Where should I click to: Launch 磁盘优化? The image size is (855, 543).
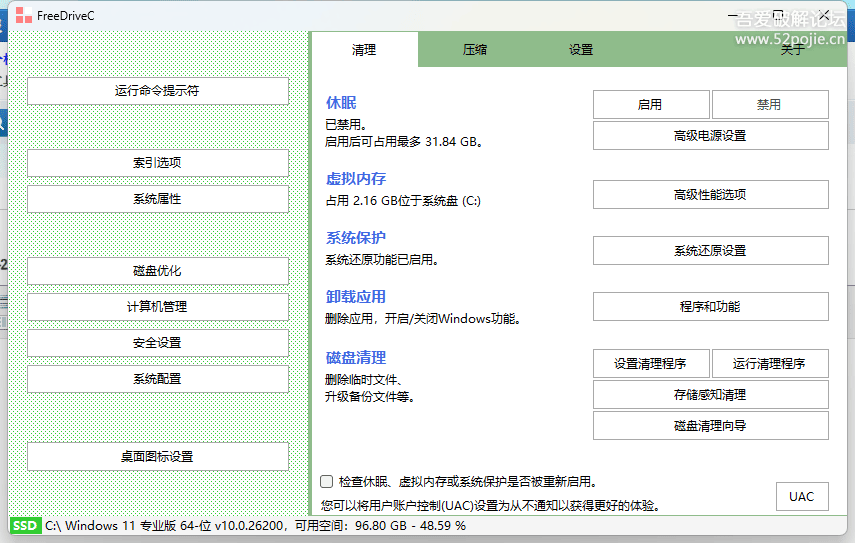158,271
